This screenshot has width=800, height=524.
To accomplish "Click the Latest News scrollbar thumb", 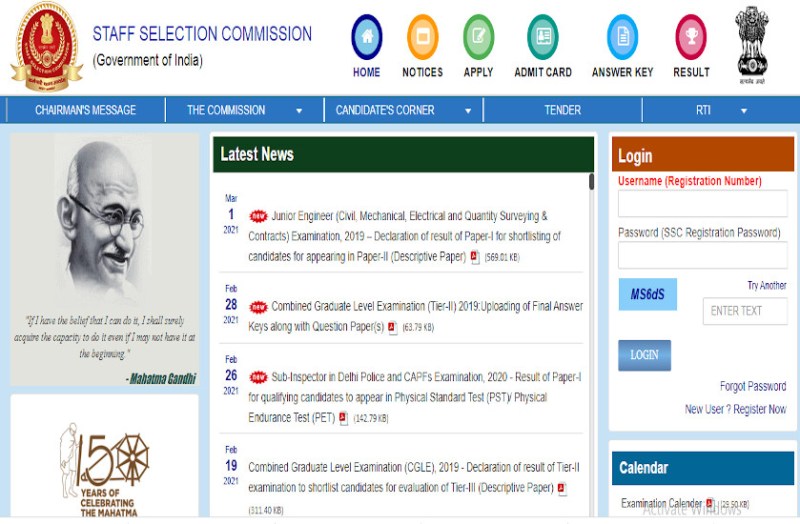I will [x=591, y=182].
